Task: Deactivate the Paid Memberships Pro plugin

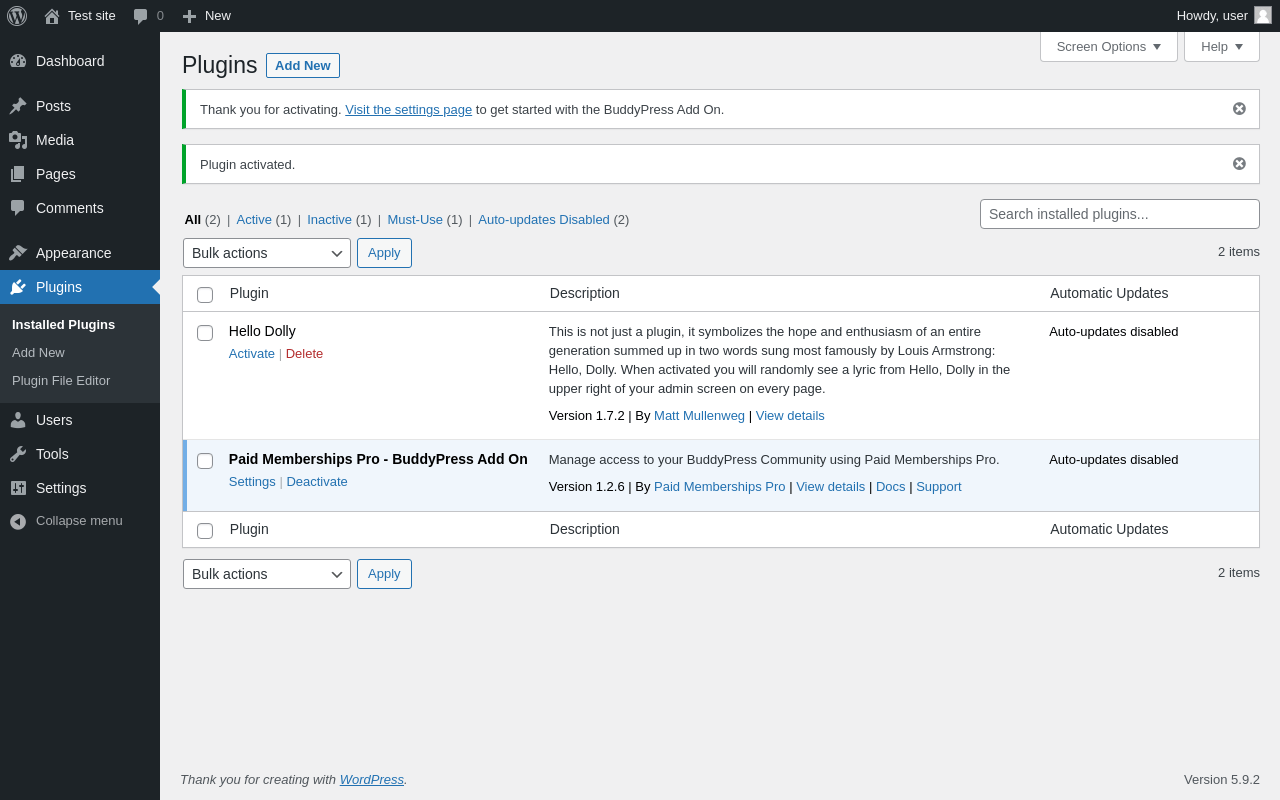Action: point(317,482)
